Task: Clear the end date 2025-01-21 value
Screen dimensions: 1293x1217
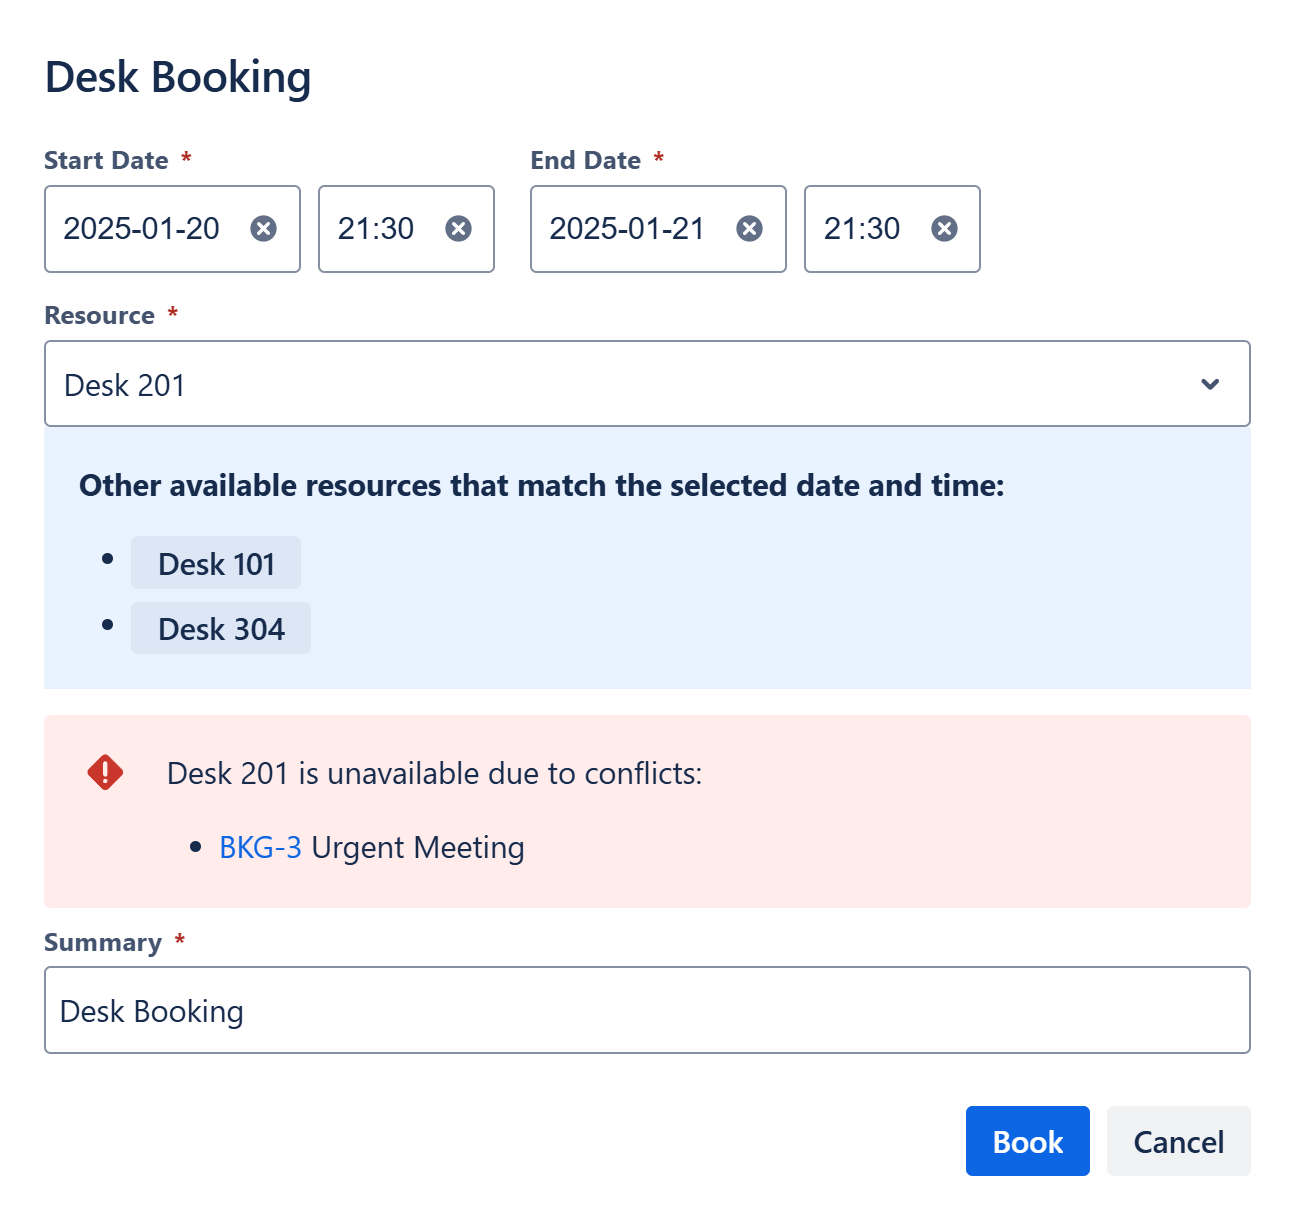Action: [749, 229]
